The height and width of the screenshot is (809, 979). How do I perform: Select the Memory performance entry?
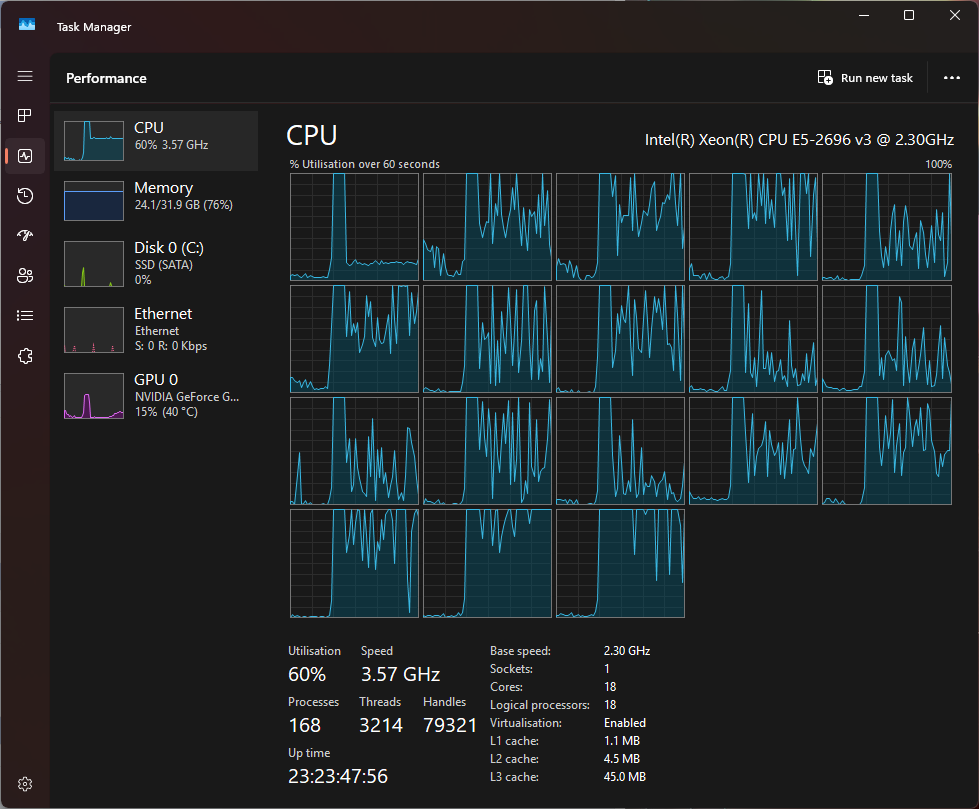pyautogui.click(x=156, y=200)
